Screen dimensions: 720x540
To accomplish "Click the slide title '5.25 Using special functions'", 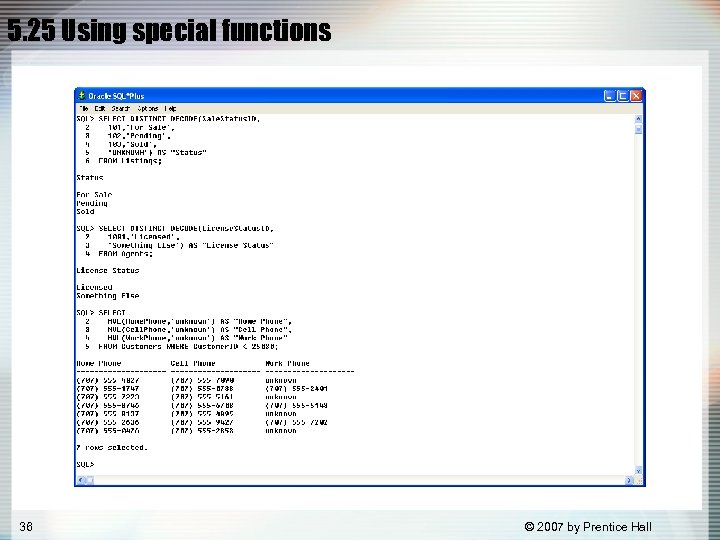I will pyautogui.click(x=169, y=30).
